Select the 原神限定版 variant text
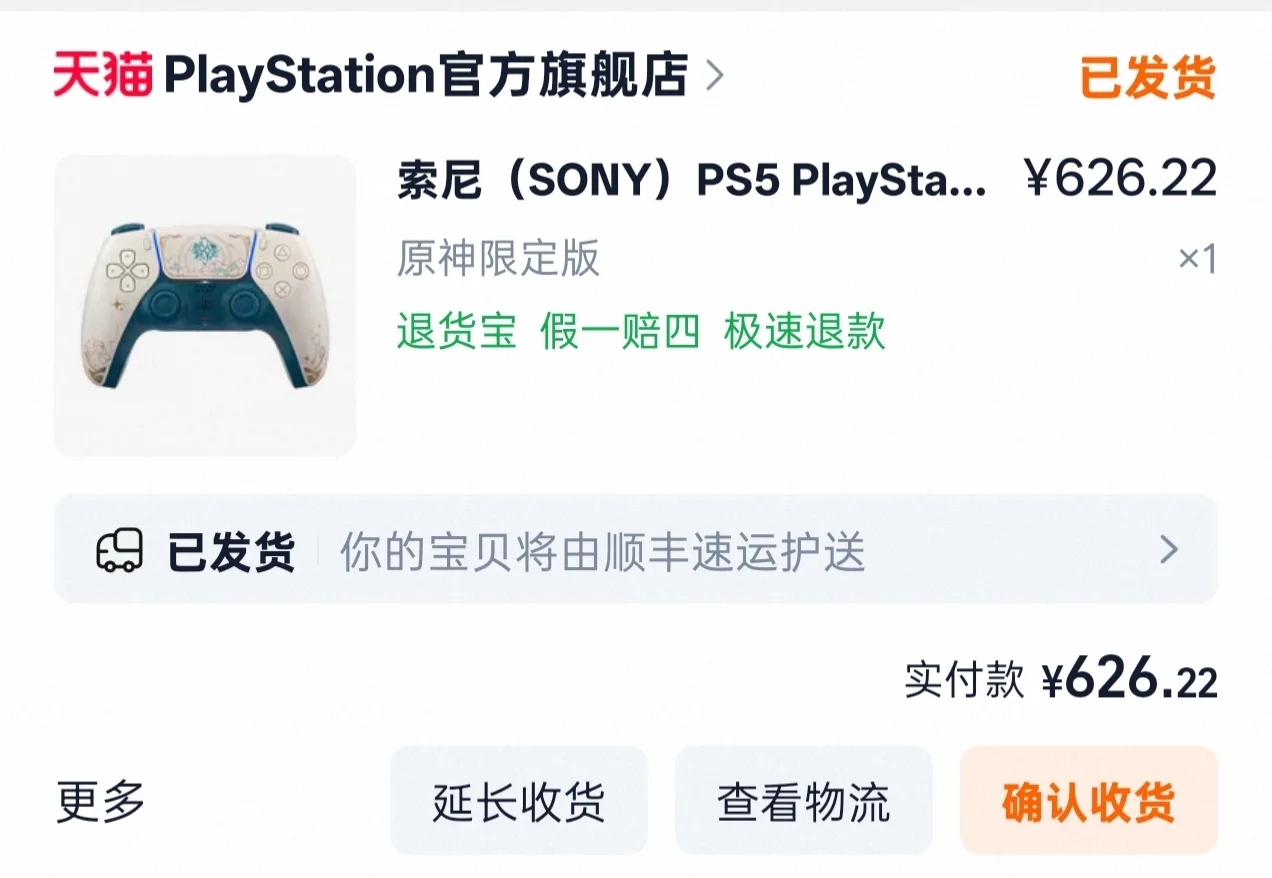 pos(498,259)
